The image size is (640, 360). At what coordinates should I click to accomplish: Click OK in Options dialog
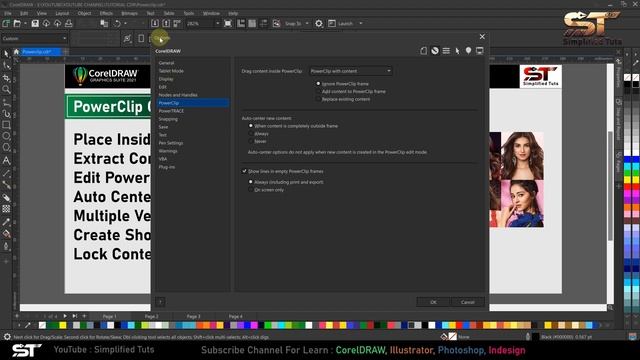point(433,302)
